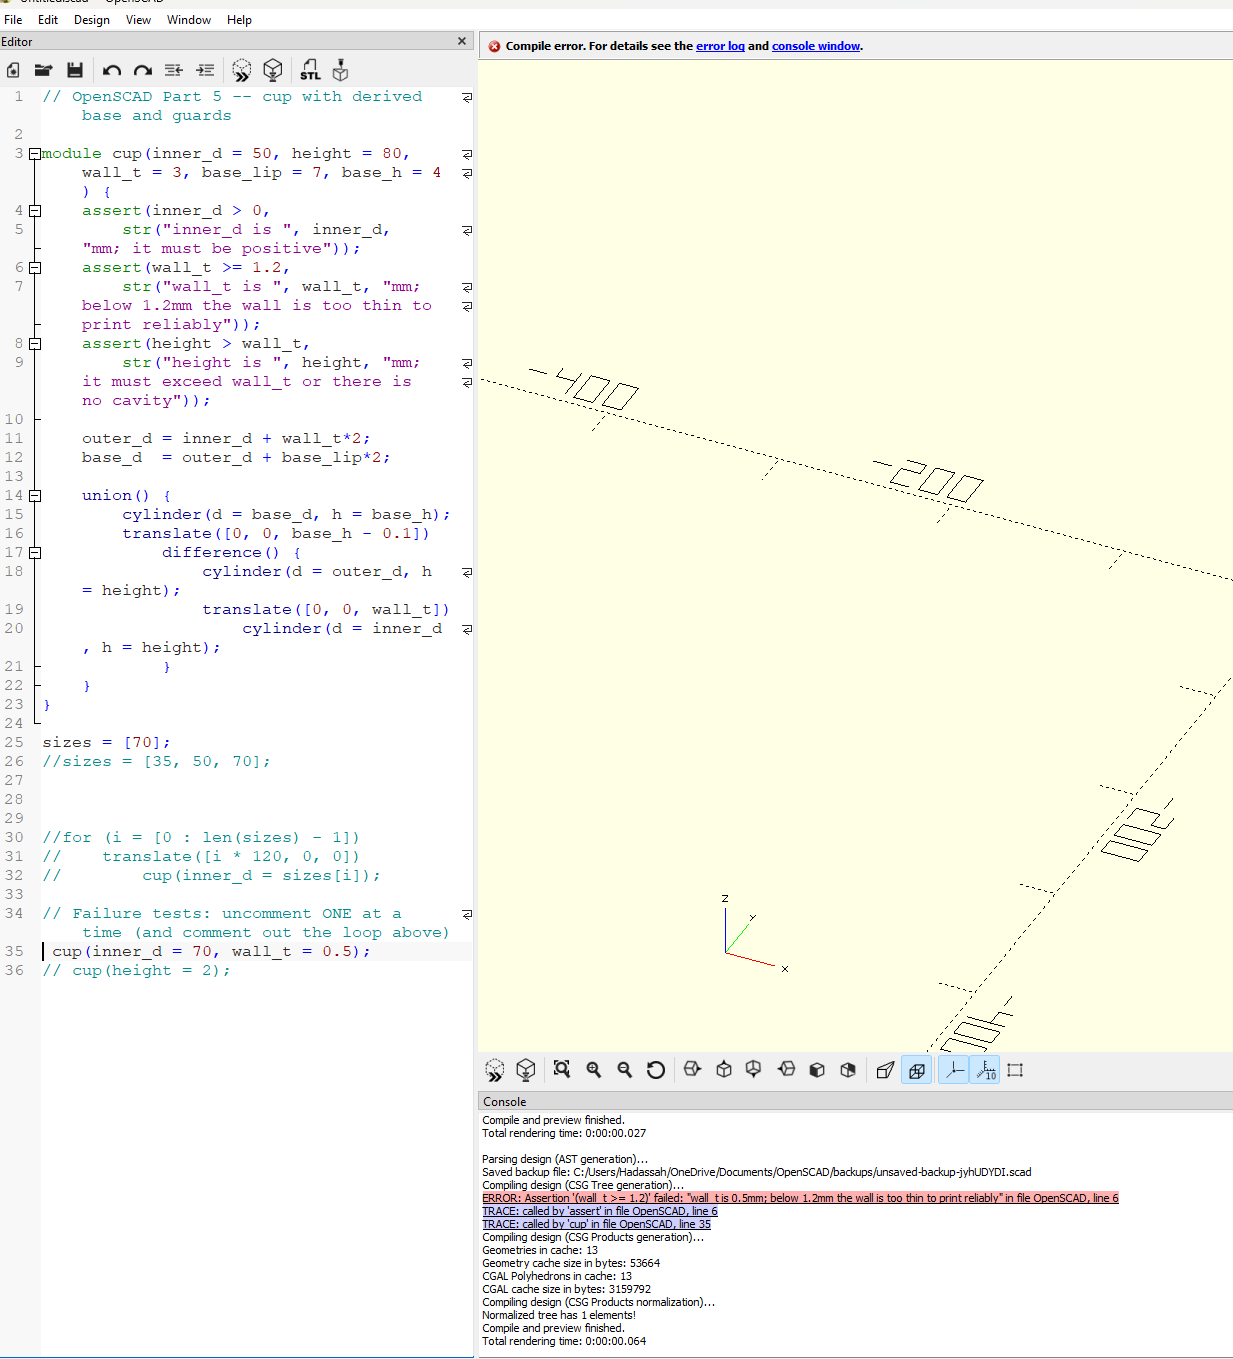Place the cursor on code line 35
The width and height of the screenshot is (1233, 1359).
pos(210,952)
